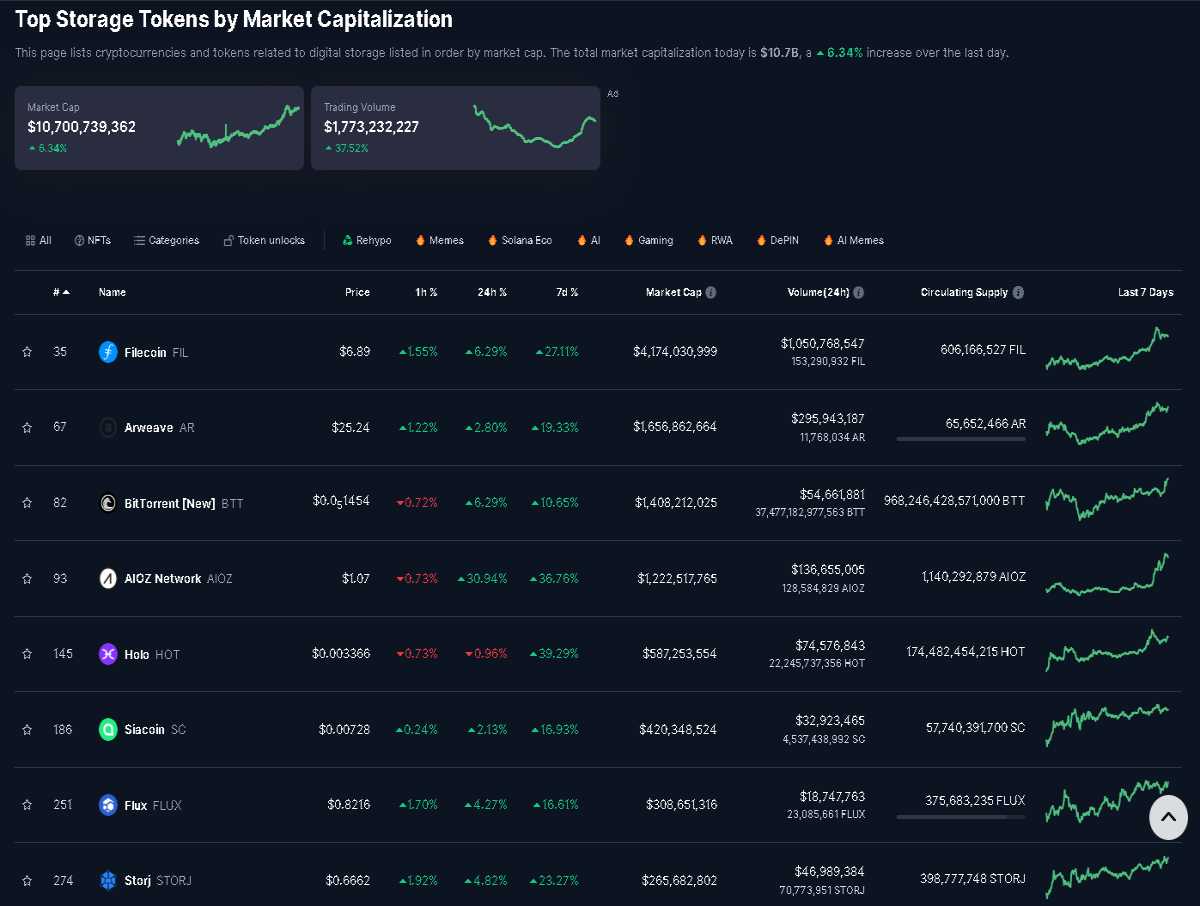Sort by Circulating Supply column header
The image size is (1200, 906).
point(965,293)
